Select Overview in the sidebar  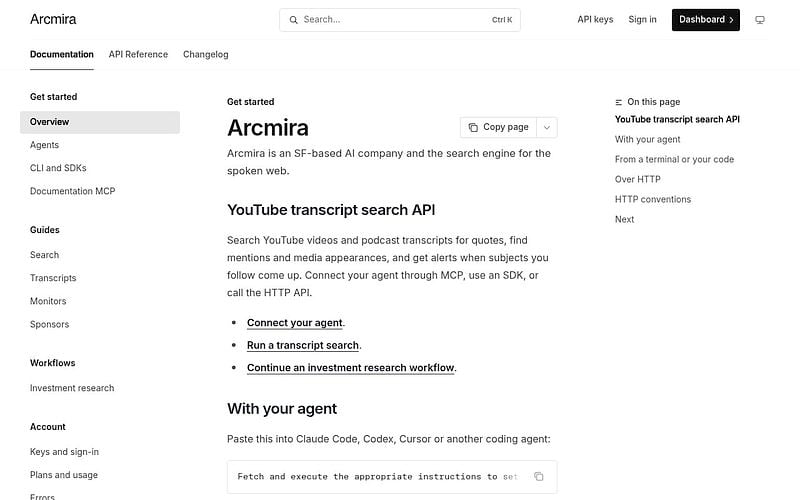(x=100, y=122)
